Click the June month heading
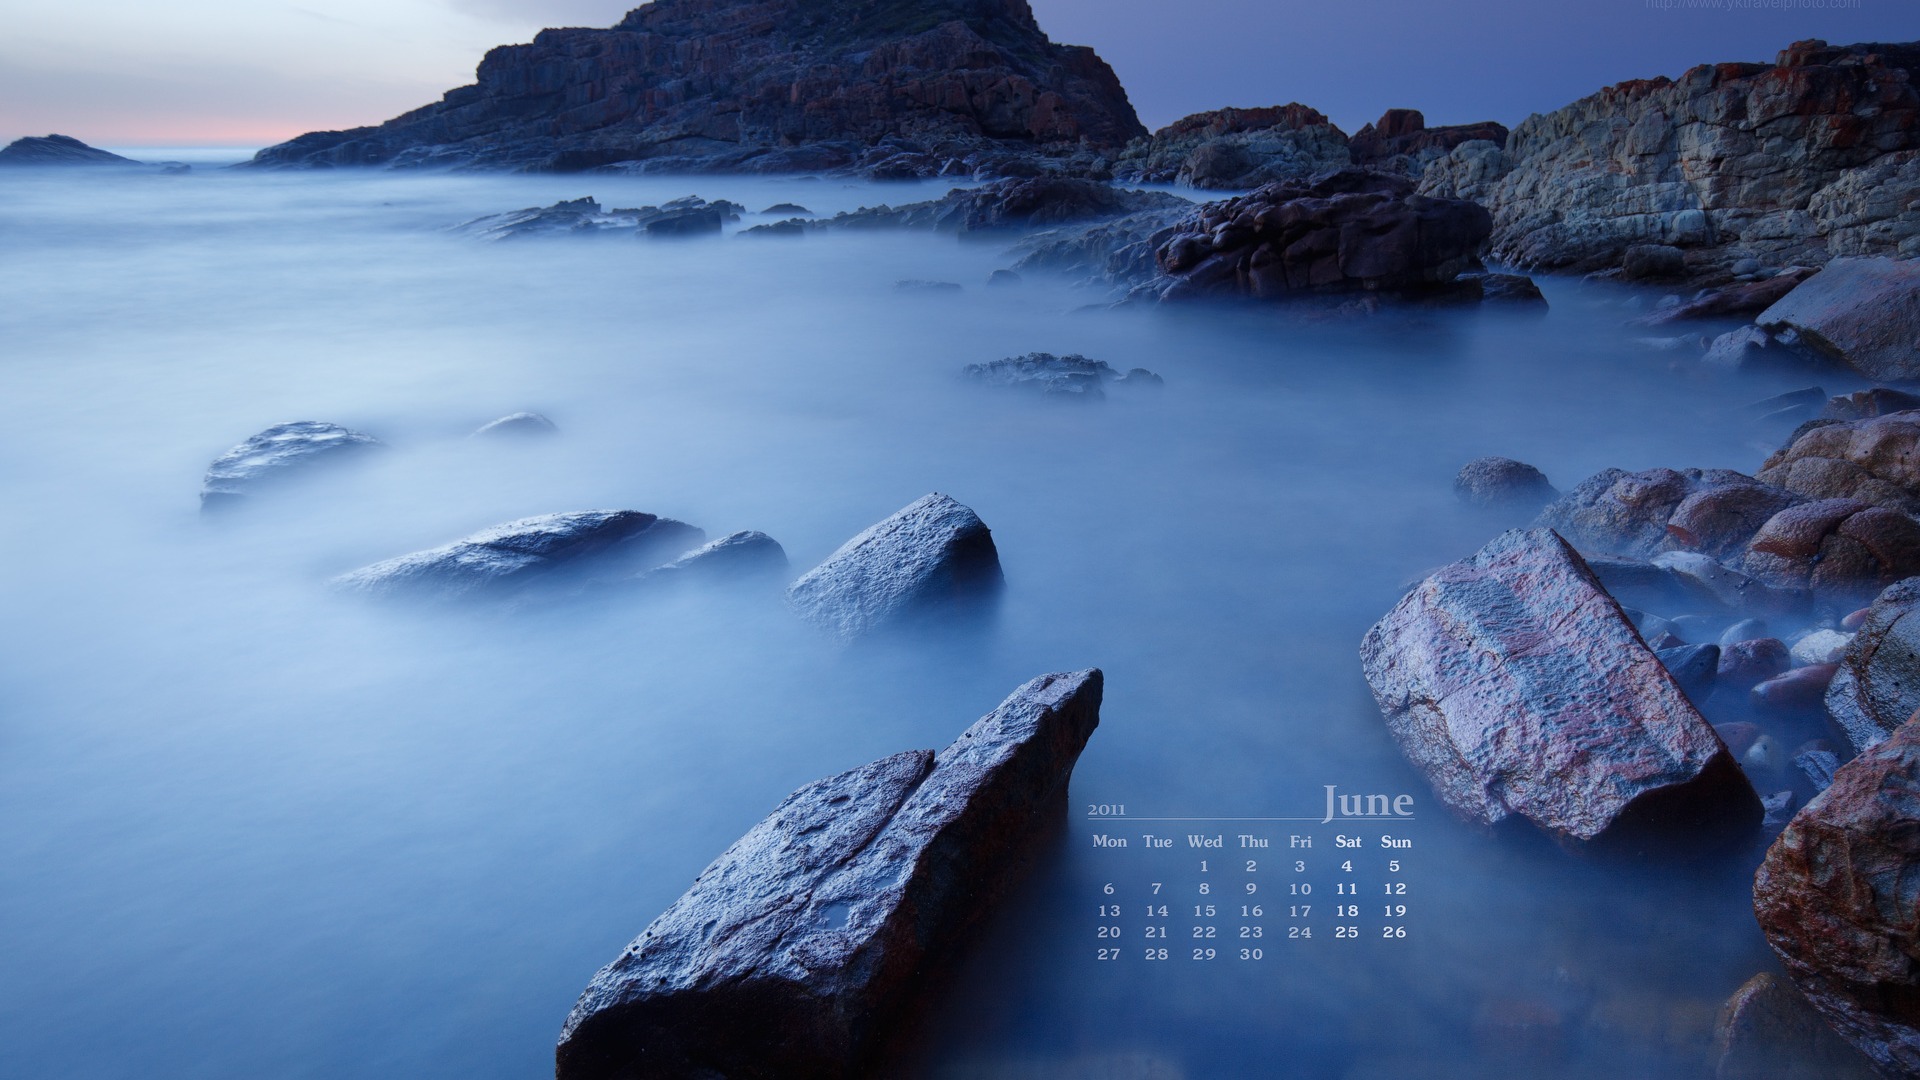 pos(1368,802)
